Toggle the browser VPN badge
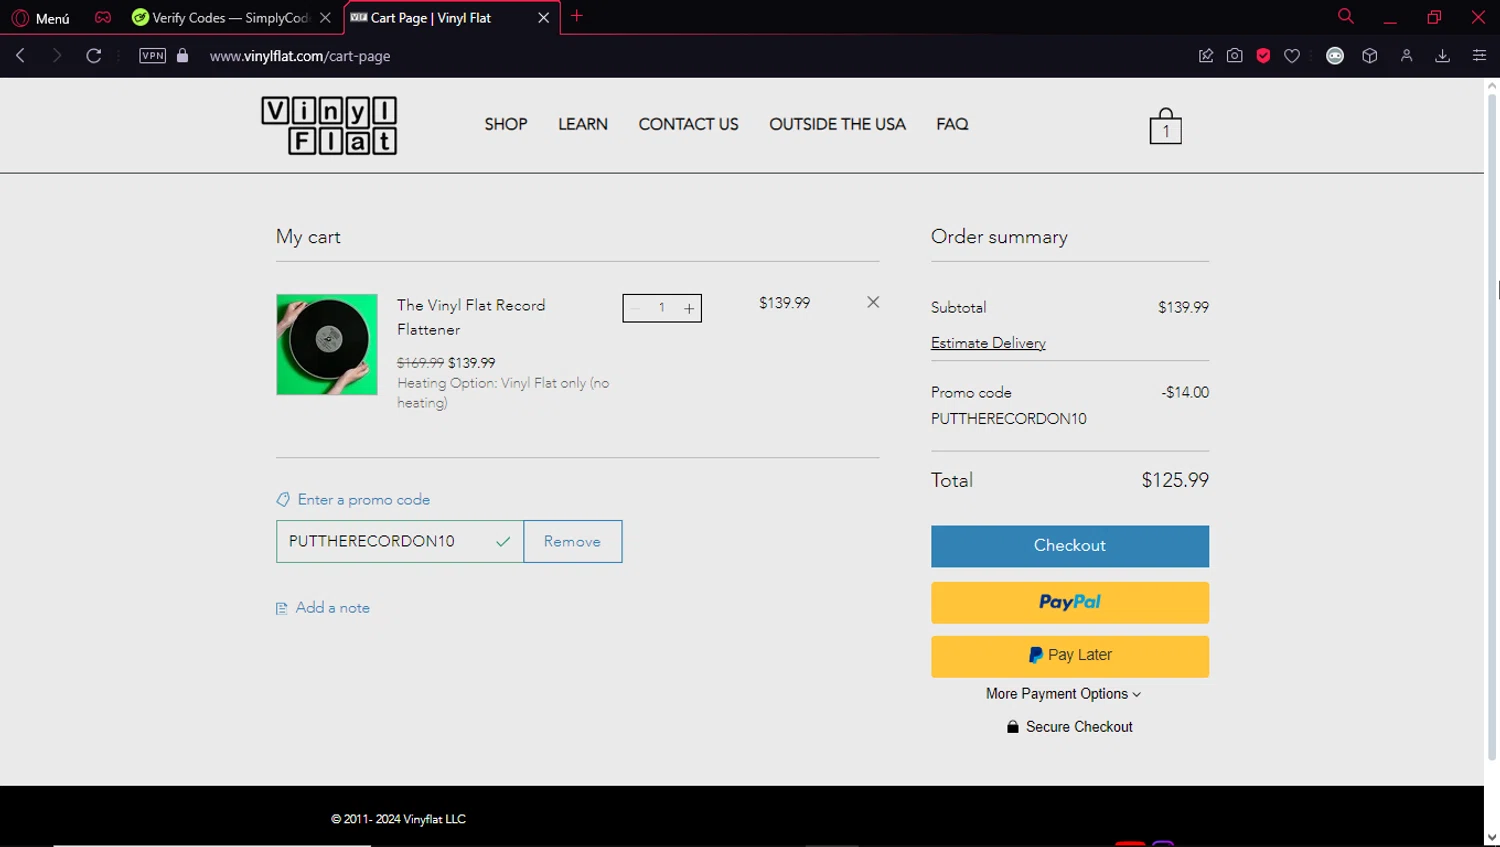The width and height of the screenshot is (1500, 847). pyautogui.click(x=152, y=56)
